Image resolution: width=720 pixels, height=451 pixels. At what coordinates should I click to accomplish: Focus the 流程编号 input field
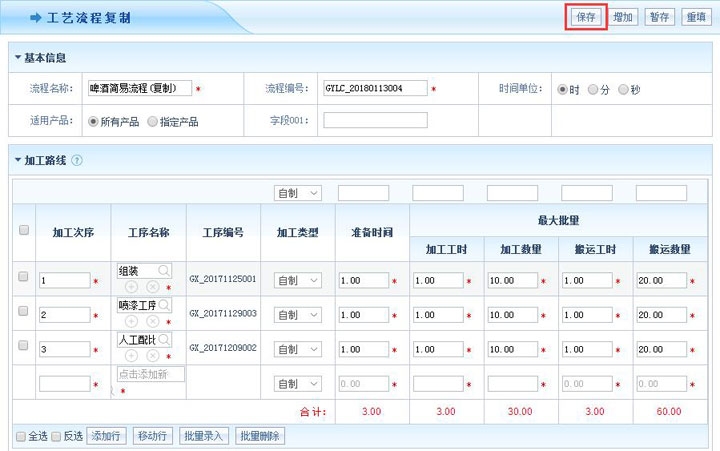click(x=375, y=88)
